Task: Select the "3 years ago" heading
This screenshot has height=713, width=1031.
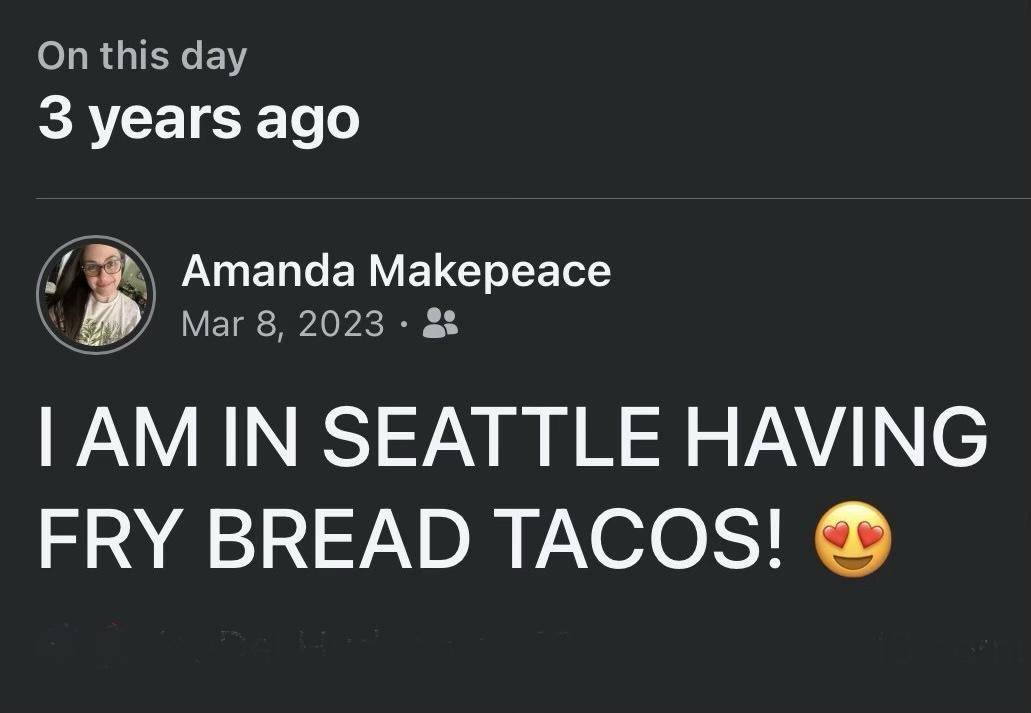Action: 198,119
